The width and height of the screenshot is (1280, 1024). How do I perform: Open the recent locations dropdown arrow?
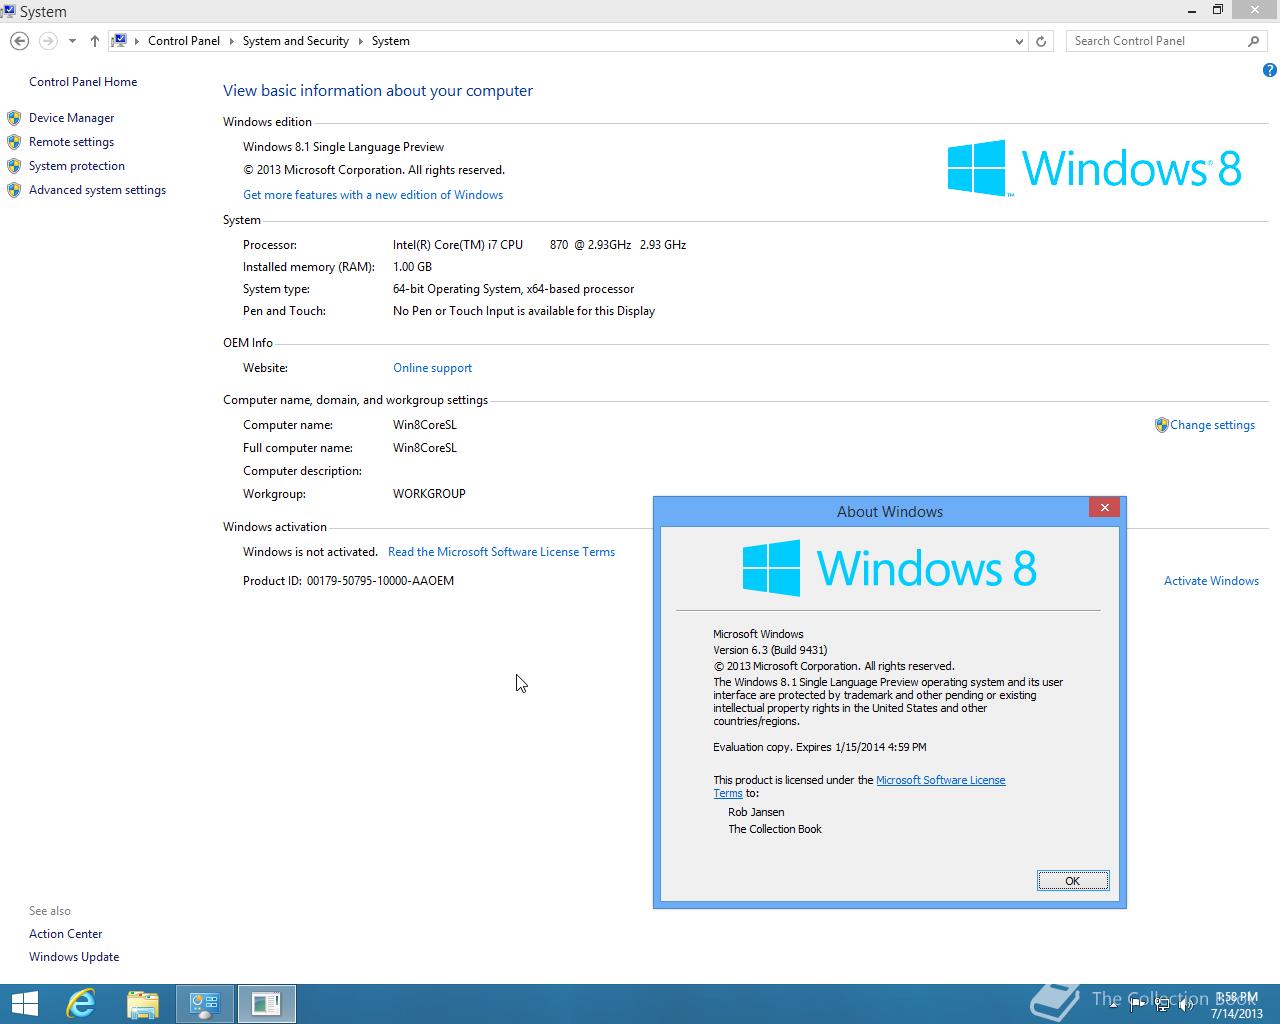tap(72, 41)
